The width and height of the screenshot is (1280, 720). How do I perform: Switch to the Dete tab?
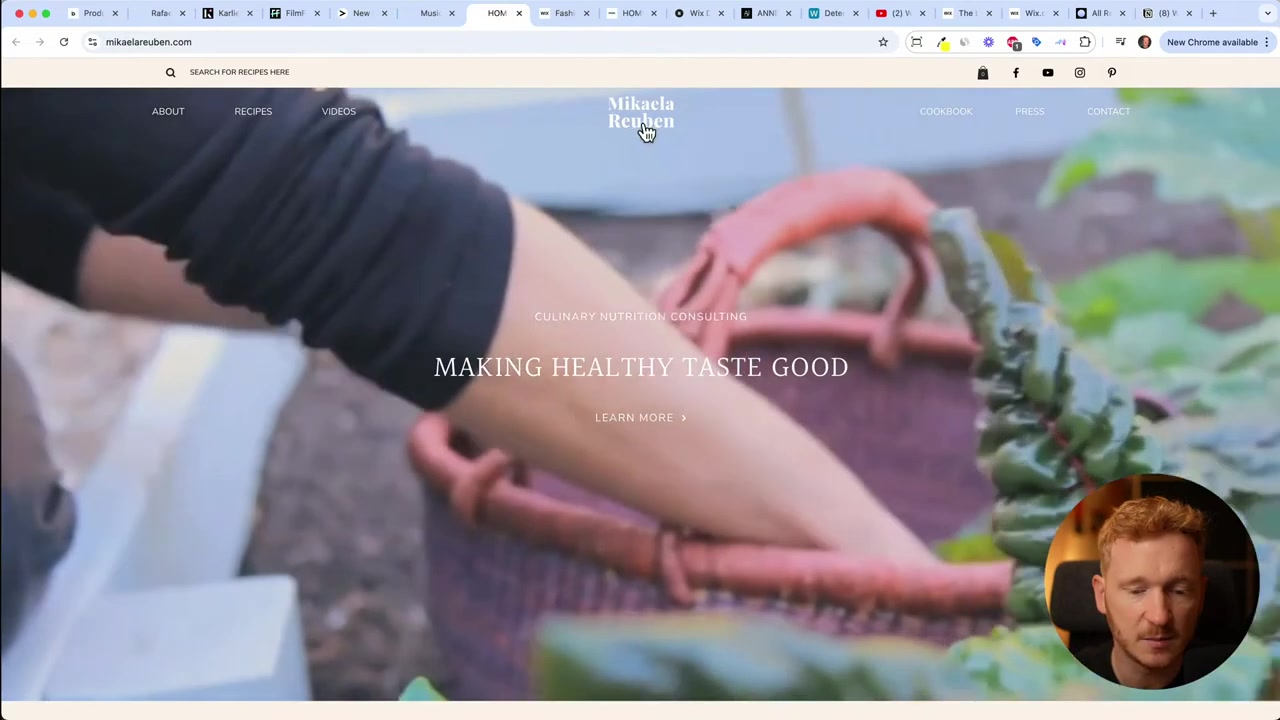(833, 13)
